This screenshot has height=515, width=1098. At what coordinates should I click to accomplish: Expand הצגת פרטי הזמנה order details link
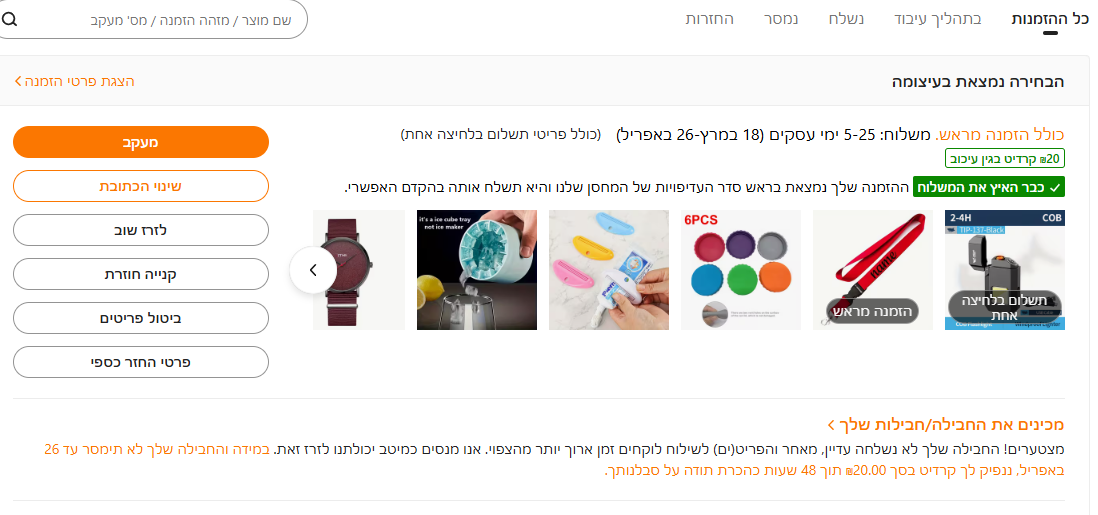click(74, 81)
